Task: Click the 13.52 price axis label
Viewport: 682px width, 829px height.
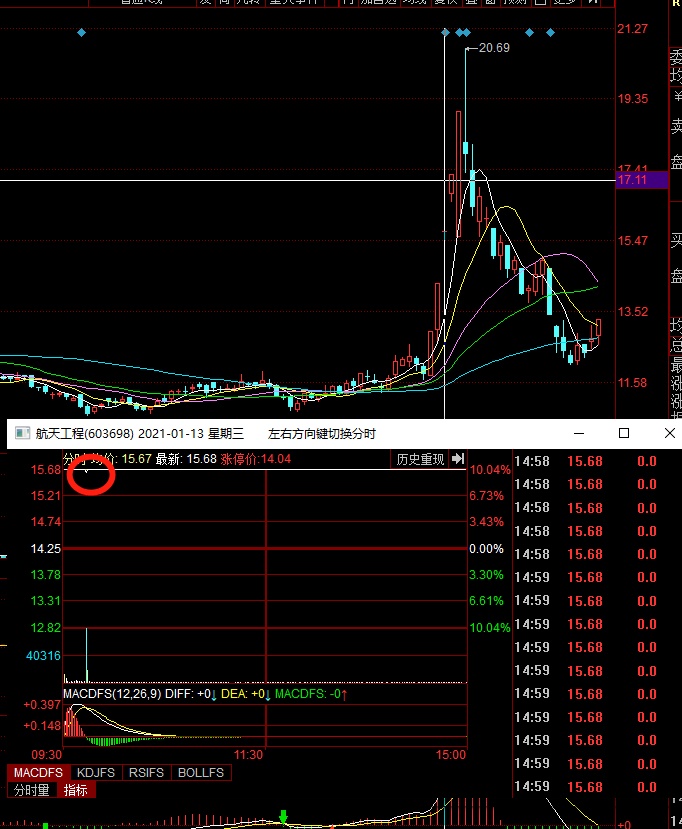Action: pos(633,312)
